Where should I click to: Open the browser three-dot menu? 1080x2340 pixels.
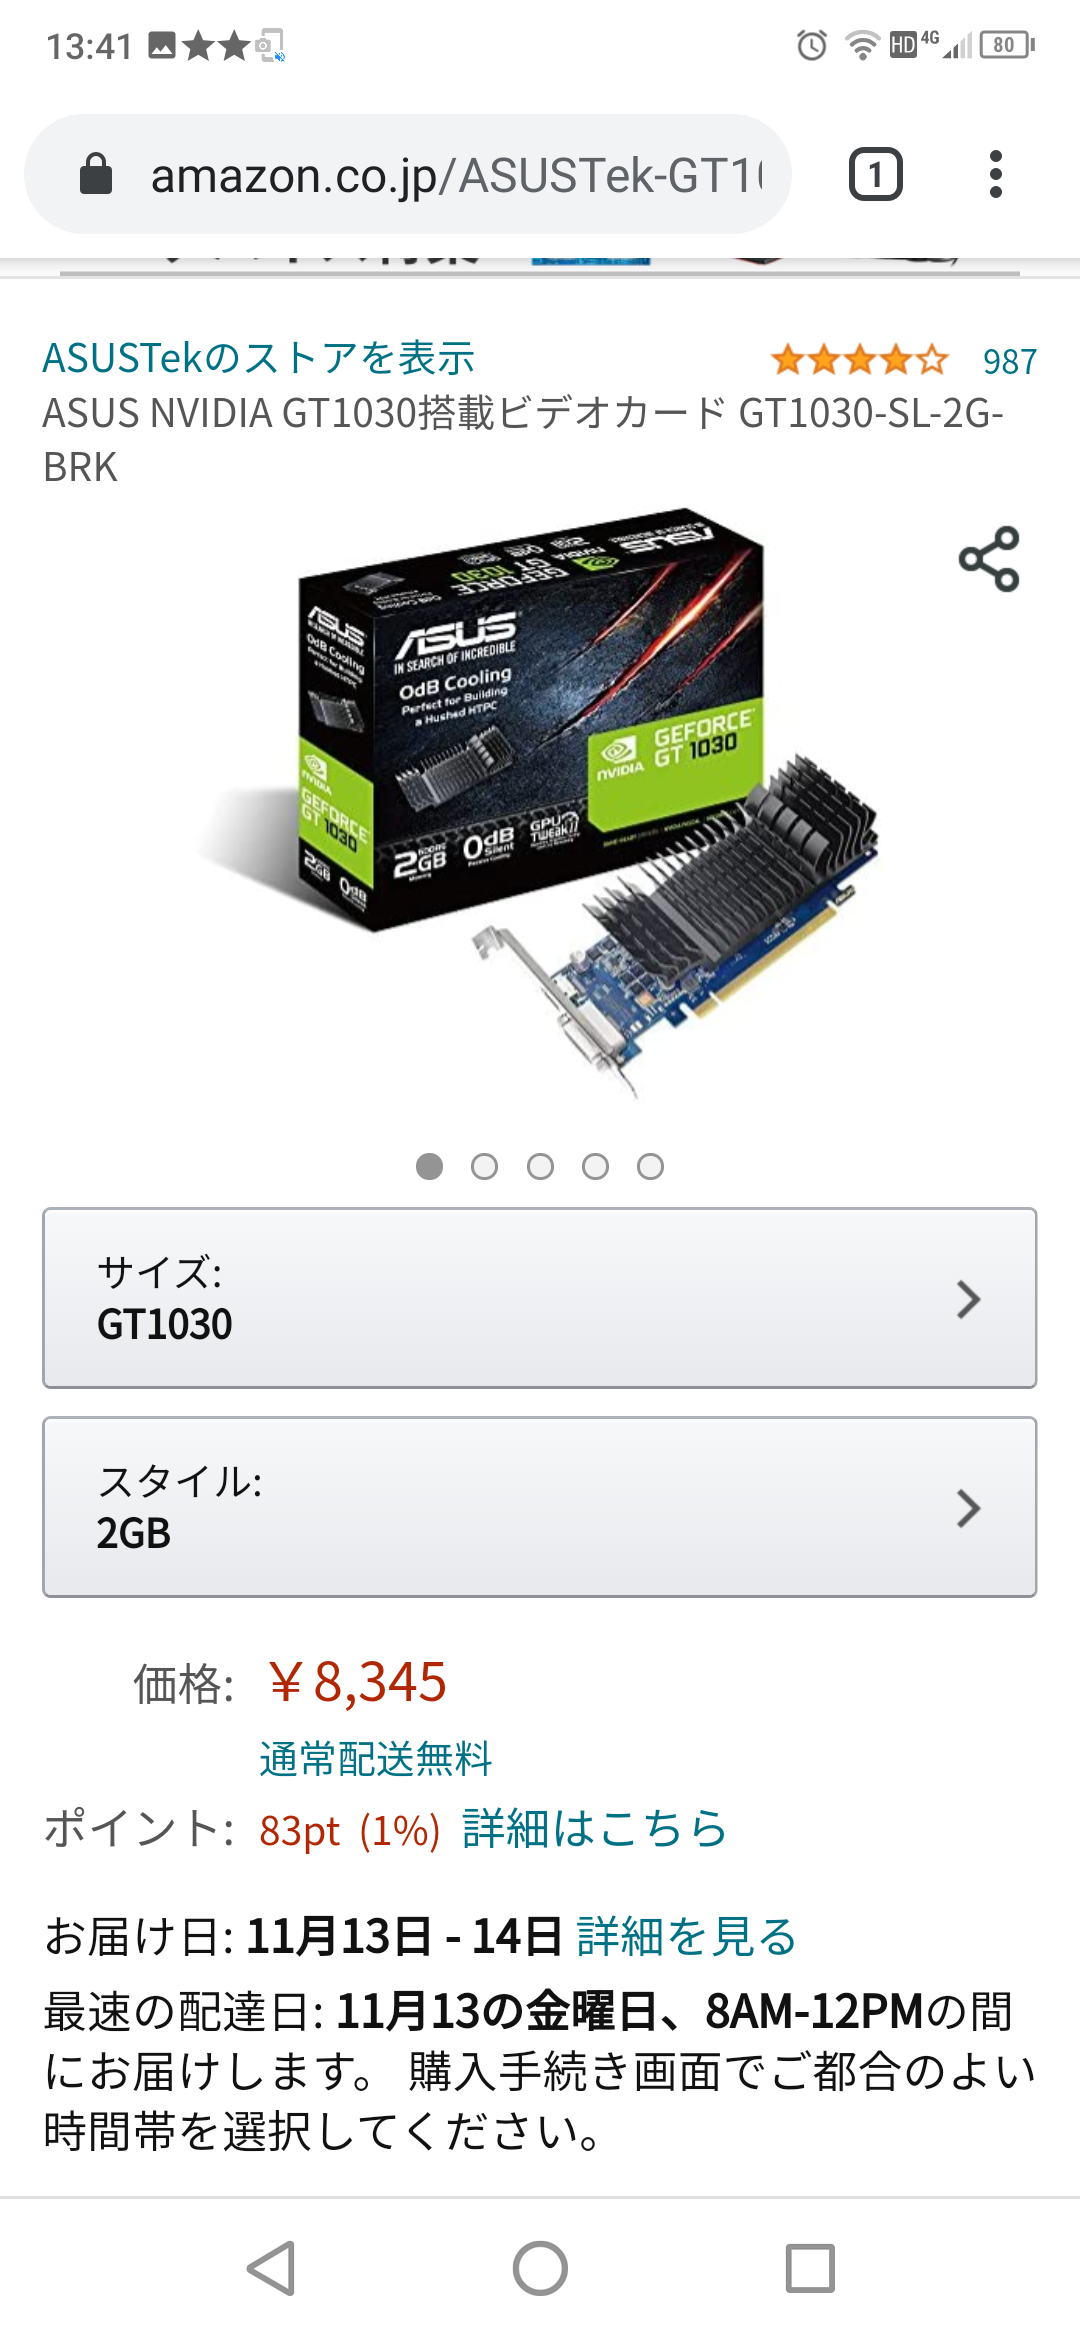click(x=995, y=174)
